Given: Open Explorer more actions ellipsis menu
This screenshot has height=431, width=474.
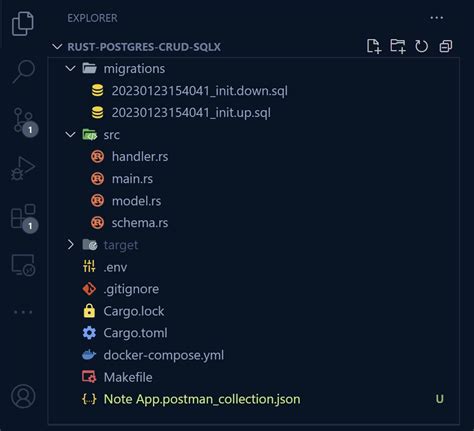Looking at the screenshot, I should [x=437, y=18].
